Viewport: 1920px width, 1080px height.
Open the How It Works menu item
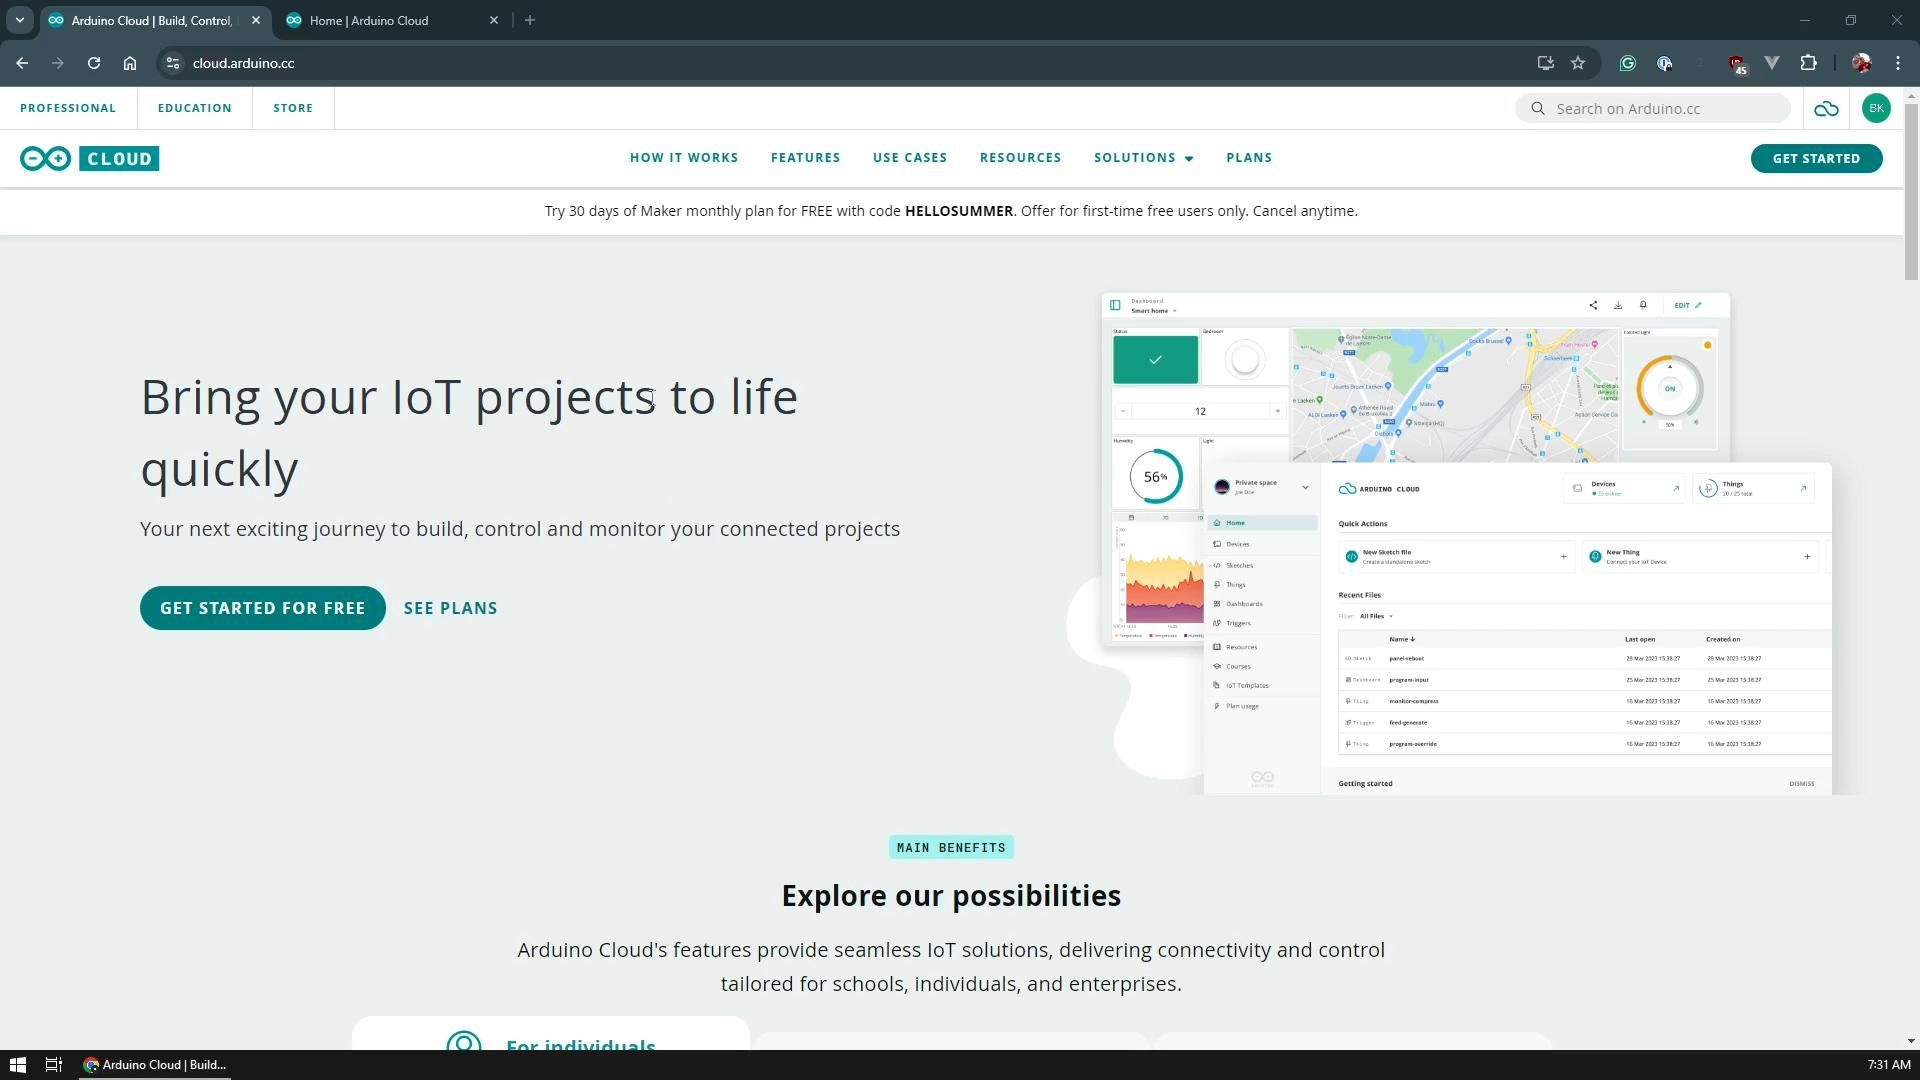(684, 158)
